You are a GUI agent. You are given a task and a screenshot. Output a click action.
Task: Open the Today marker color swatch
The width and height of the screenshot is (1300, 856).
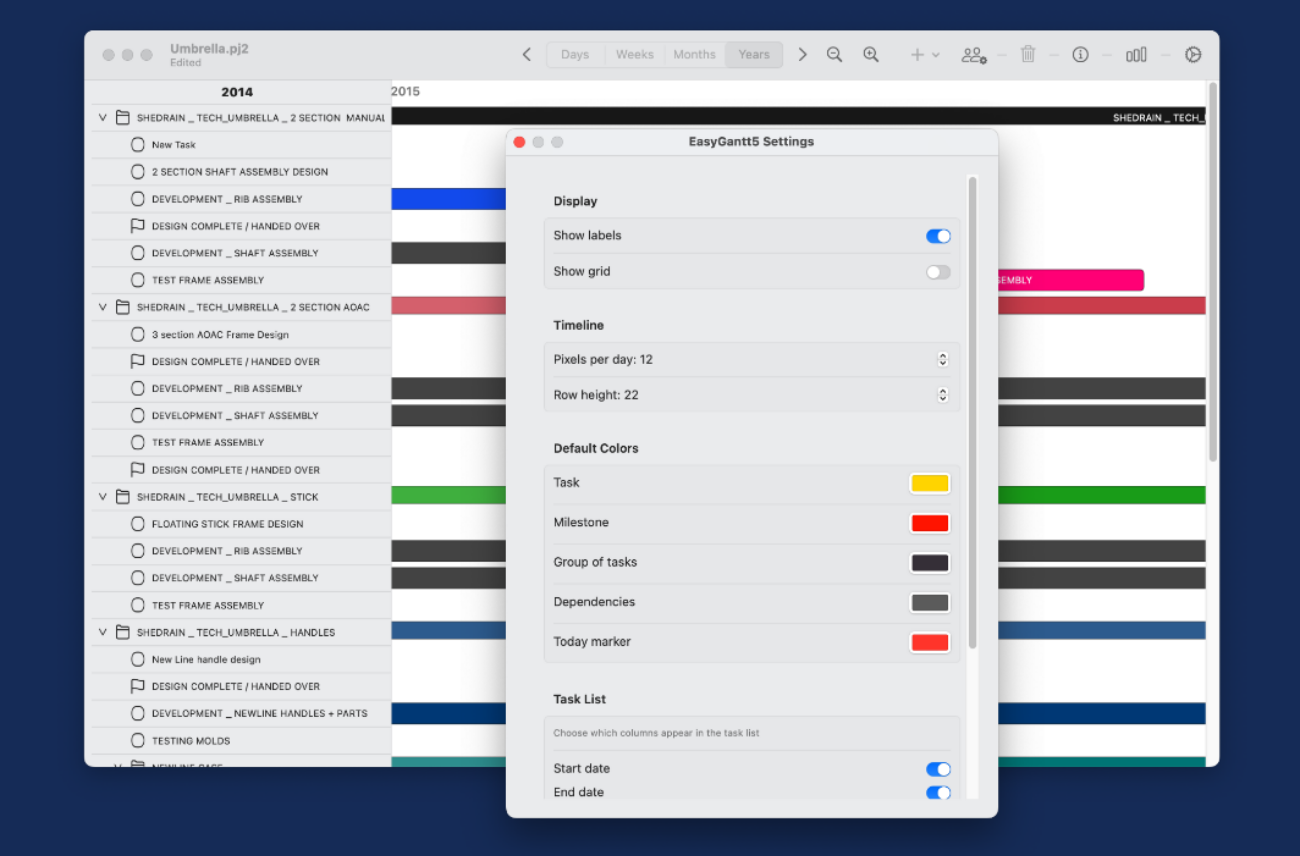[930, 643]
